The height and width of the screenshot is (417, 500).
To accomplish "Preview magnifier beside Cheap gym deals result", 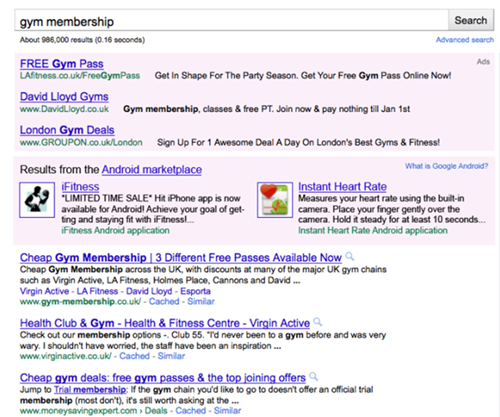I will pos(314,376).
